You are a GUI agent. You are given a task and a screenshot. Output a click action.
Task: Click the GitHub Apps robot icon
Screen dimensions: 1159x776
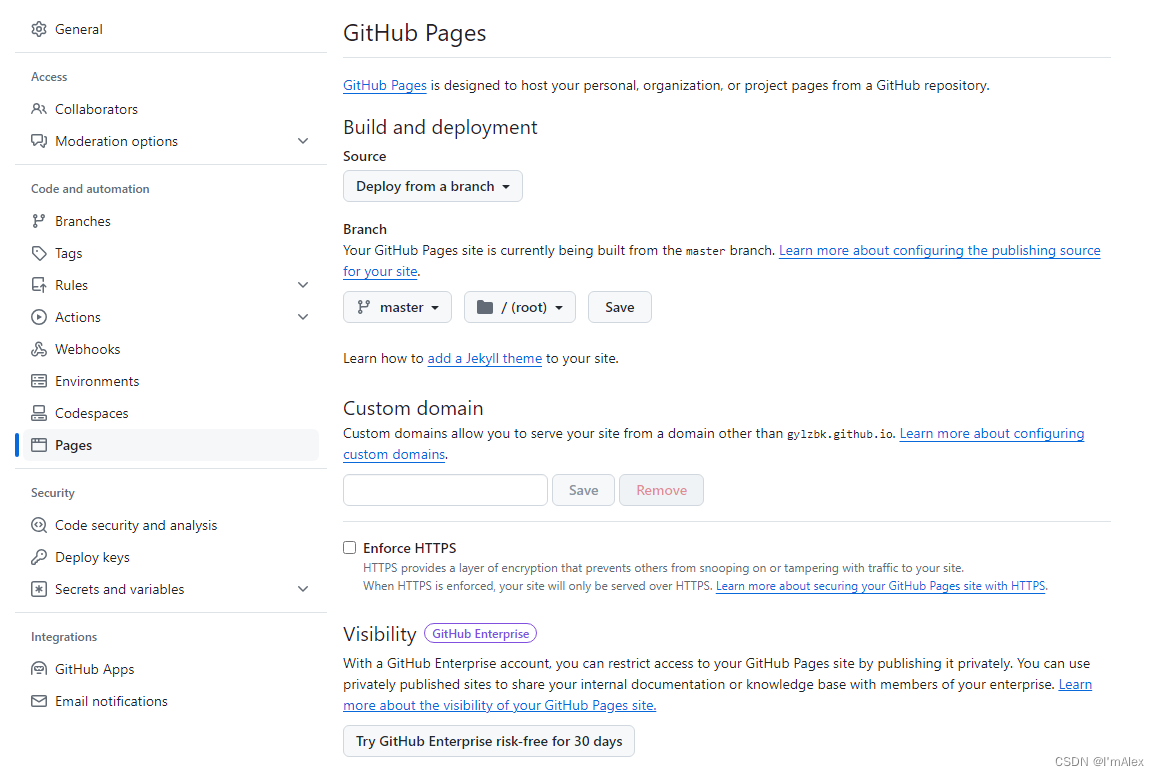(x=39, y=669)
